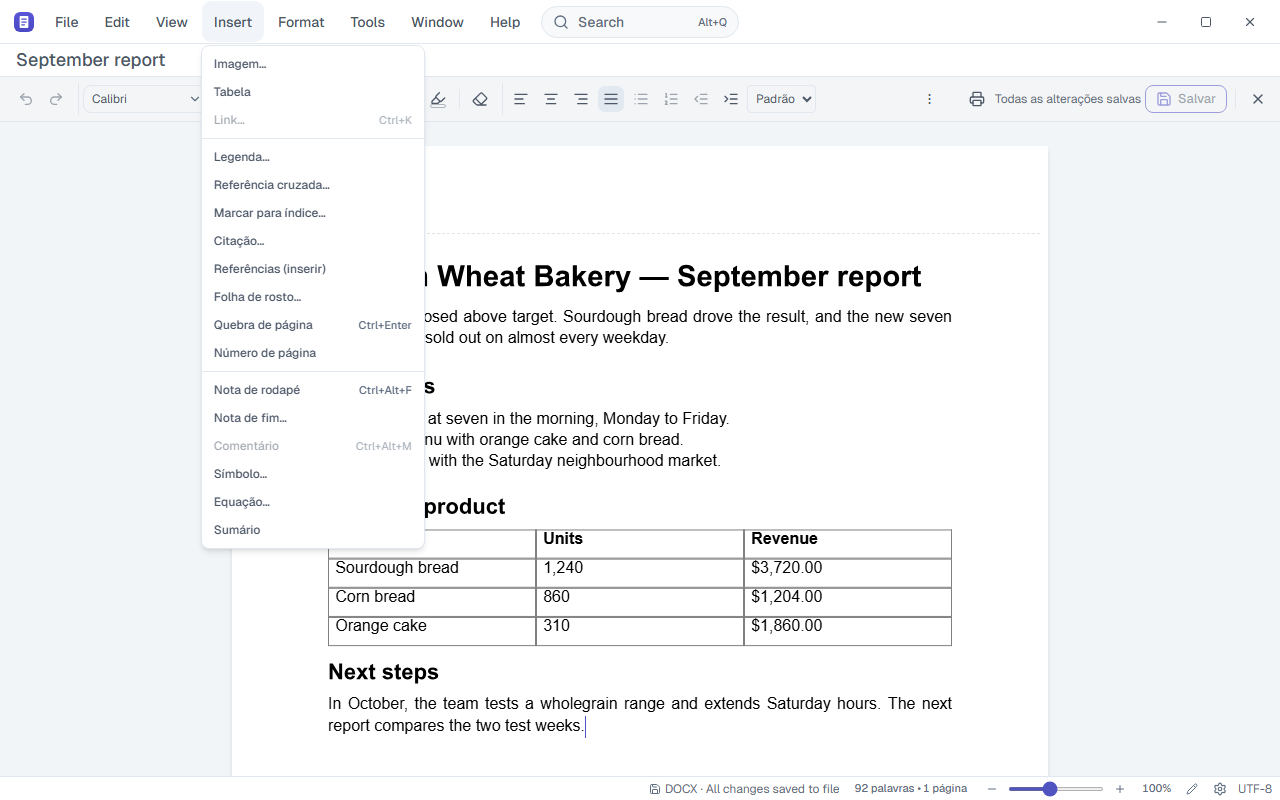
Task: Adjust the zoom slider handle
Action: [1050, 789]
